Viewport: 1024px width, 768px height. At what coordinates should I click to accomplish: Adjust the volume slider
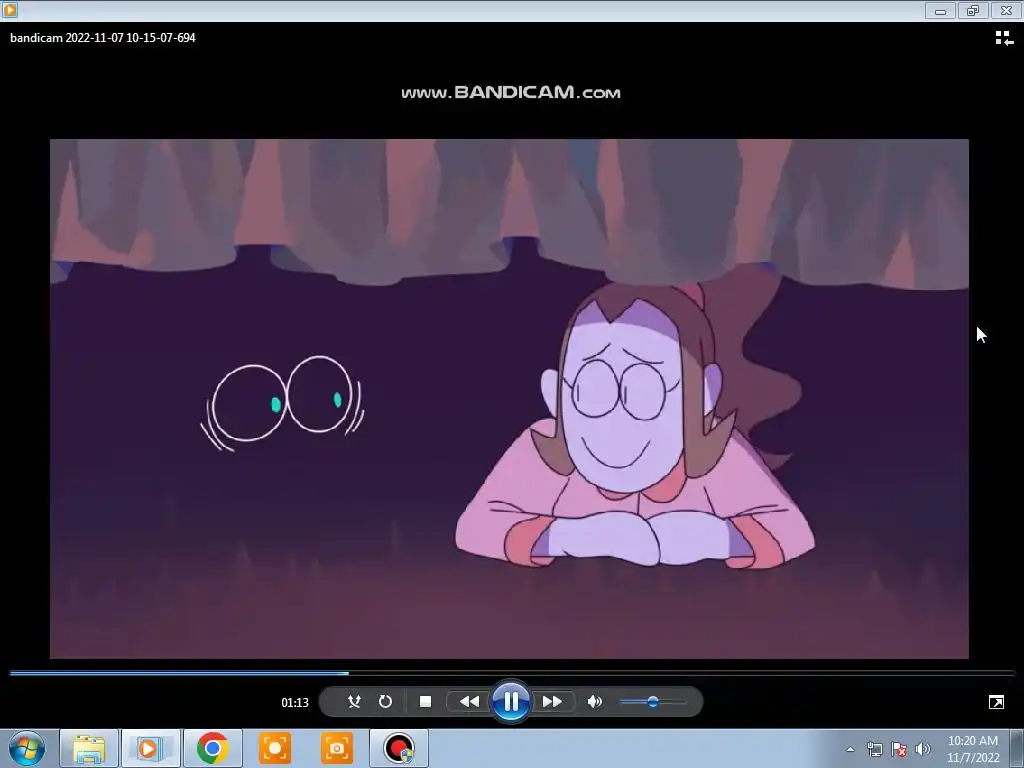(x=653, y=702)
